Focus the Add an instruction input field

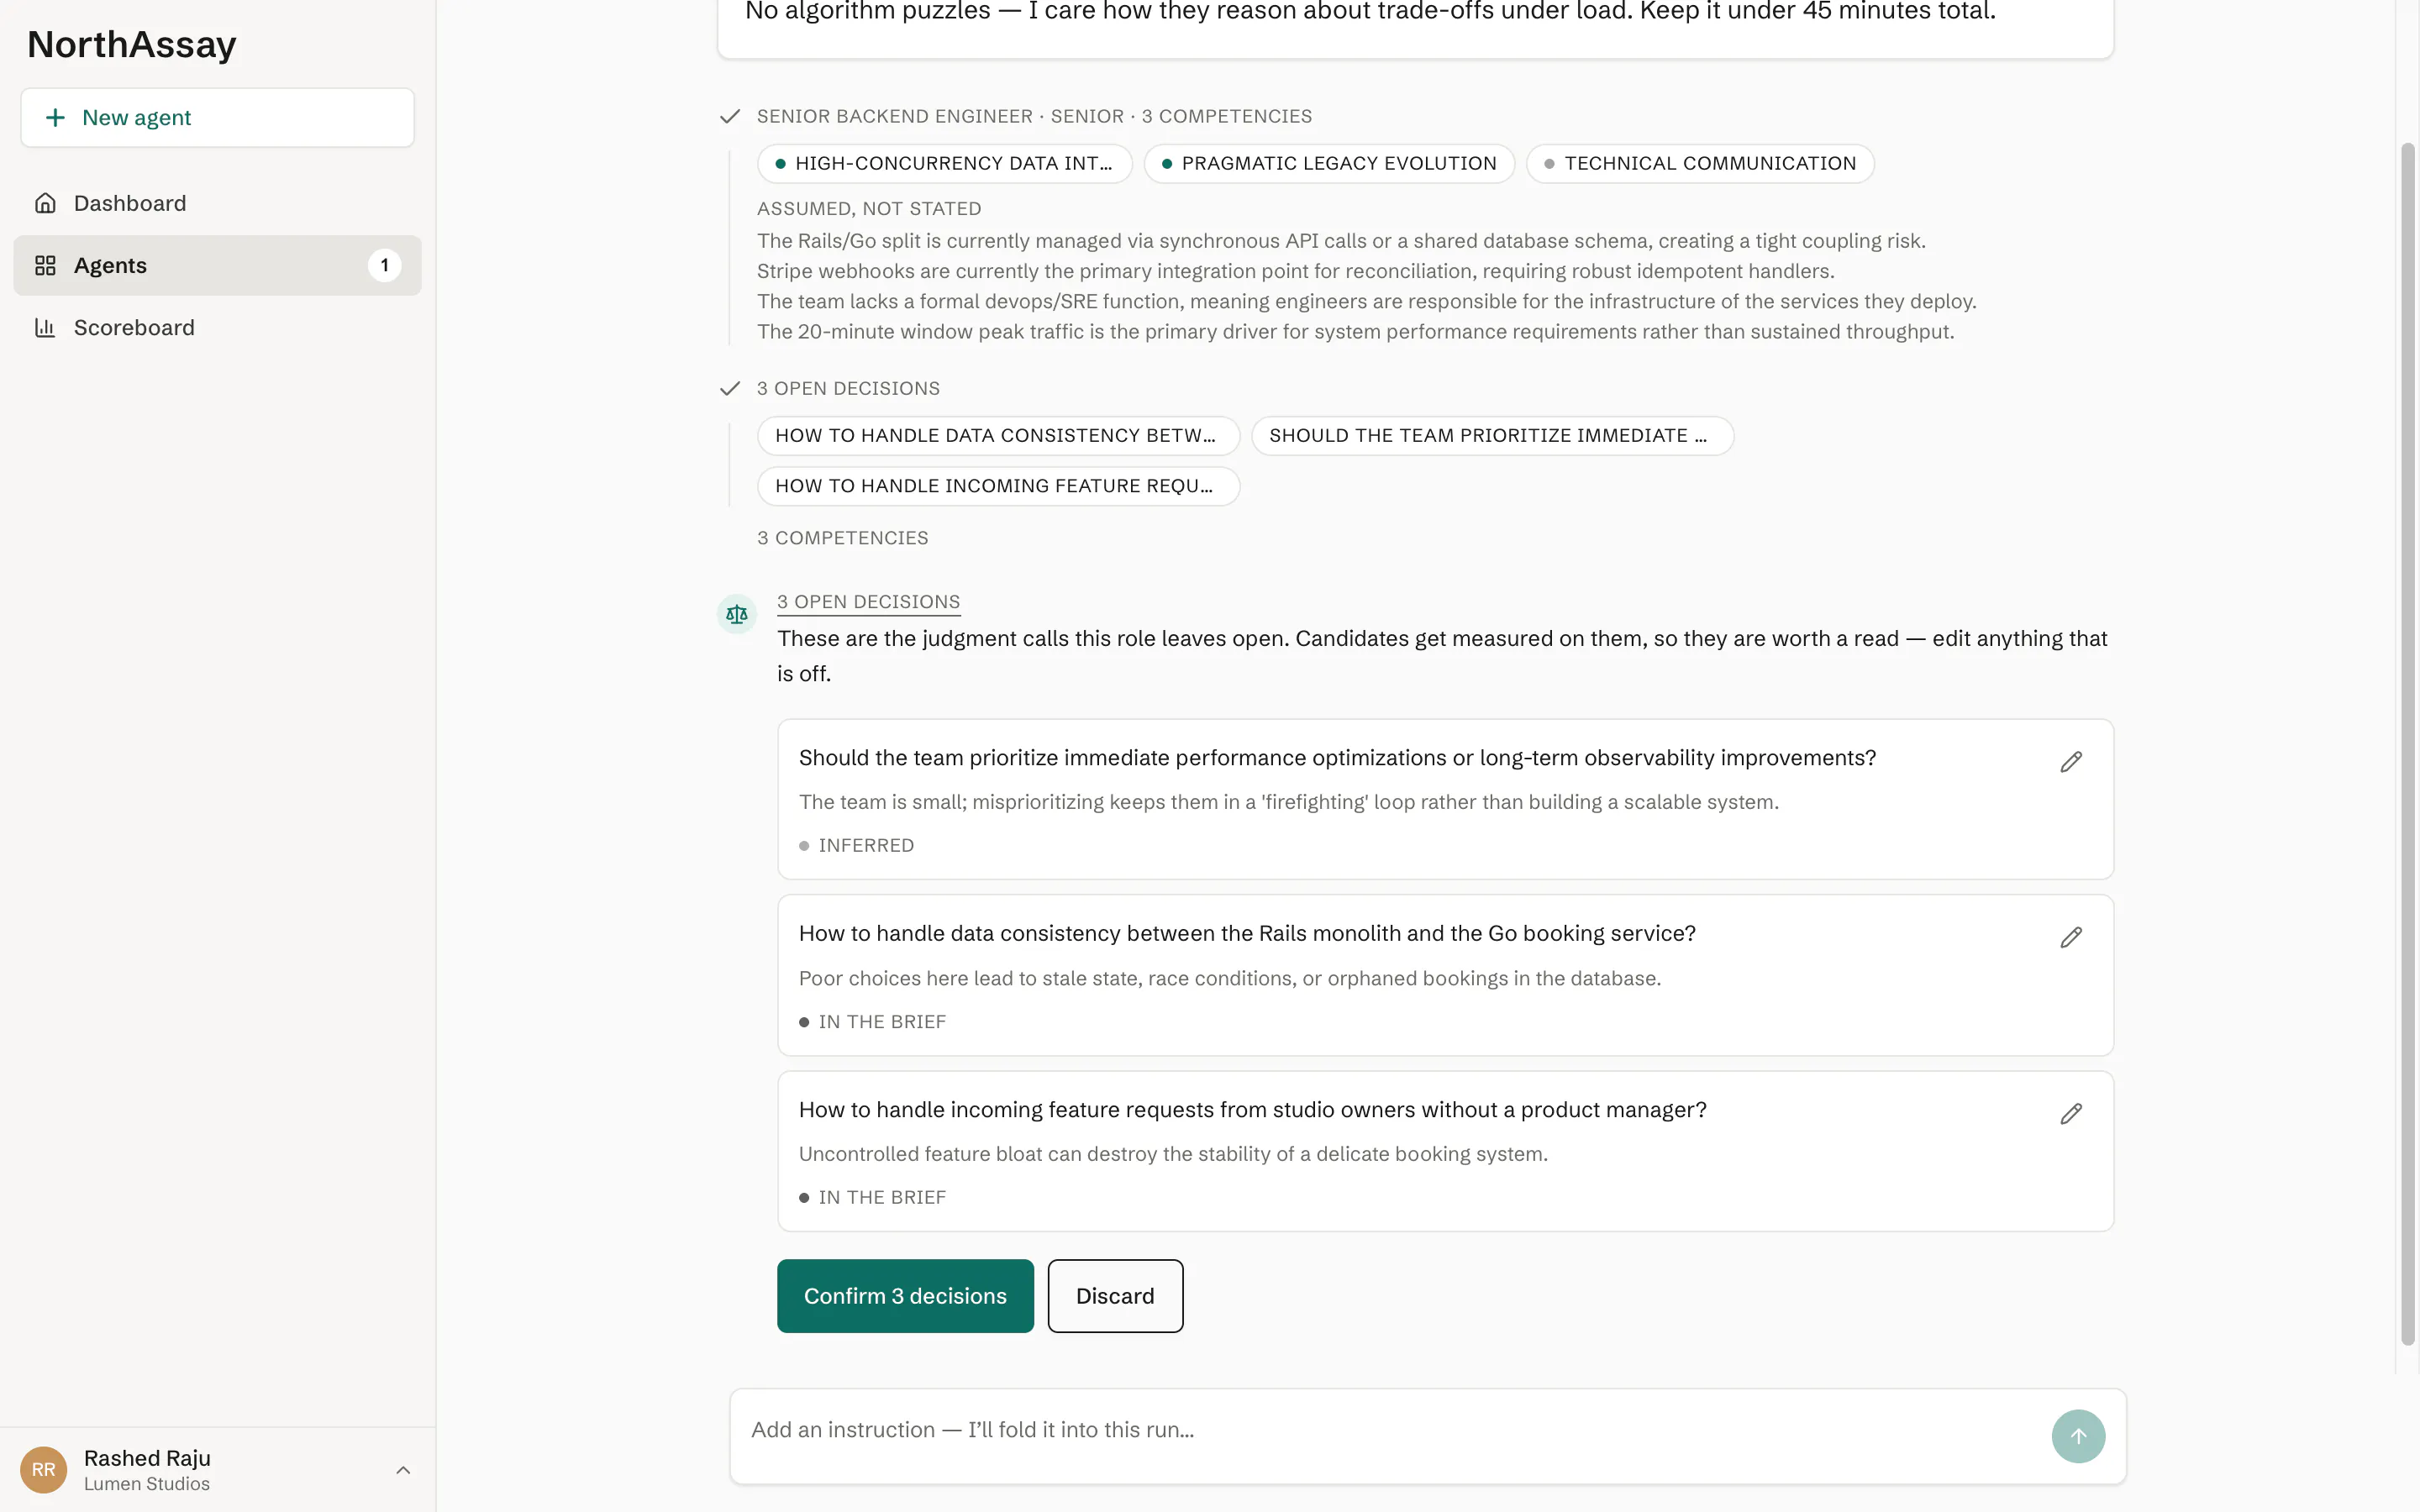1390,1430
